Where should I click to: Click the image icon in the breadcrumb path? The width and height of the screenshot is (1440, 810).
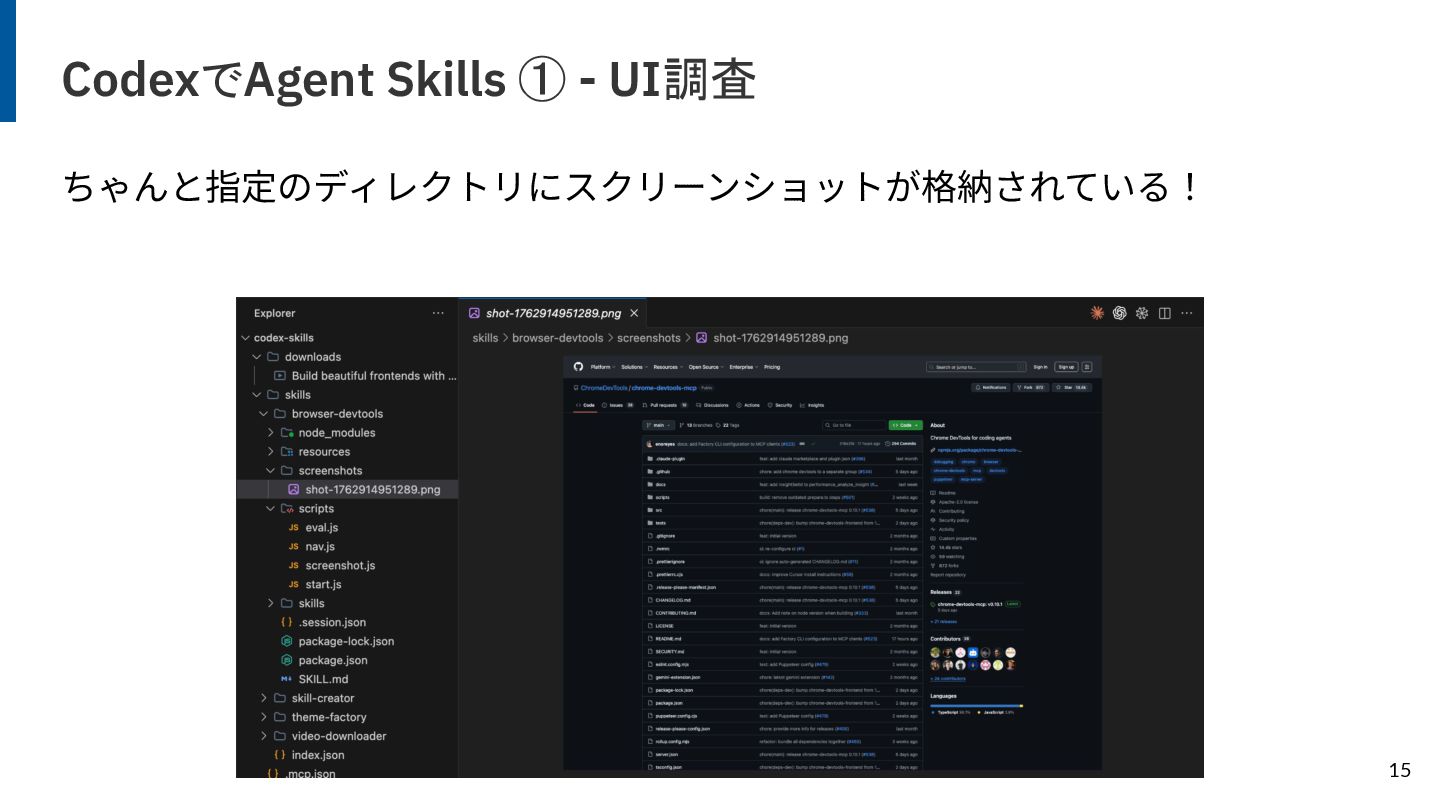click(702, 338)
